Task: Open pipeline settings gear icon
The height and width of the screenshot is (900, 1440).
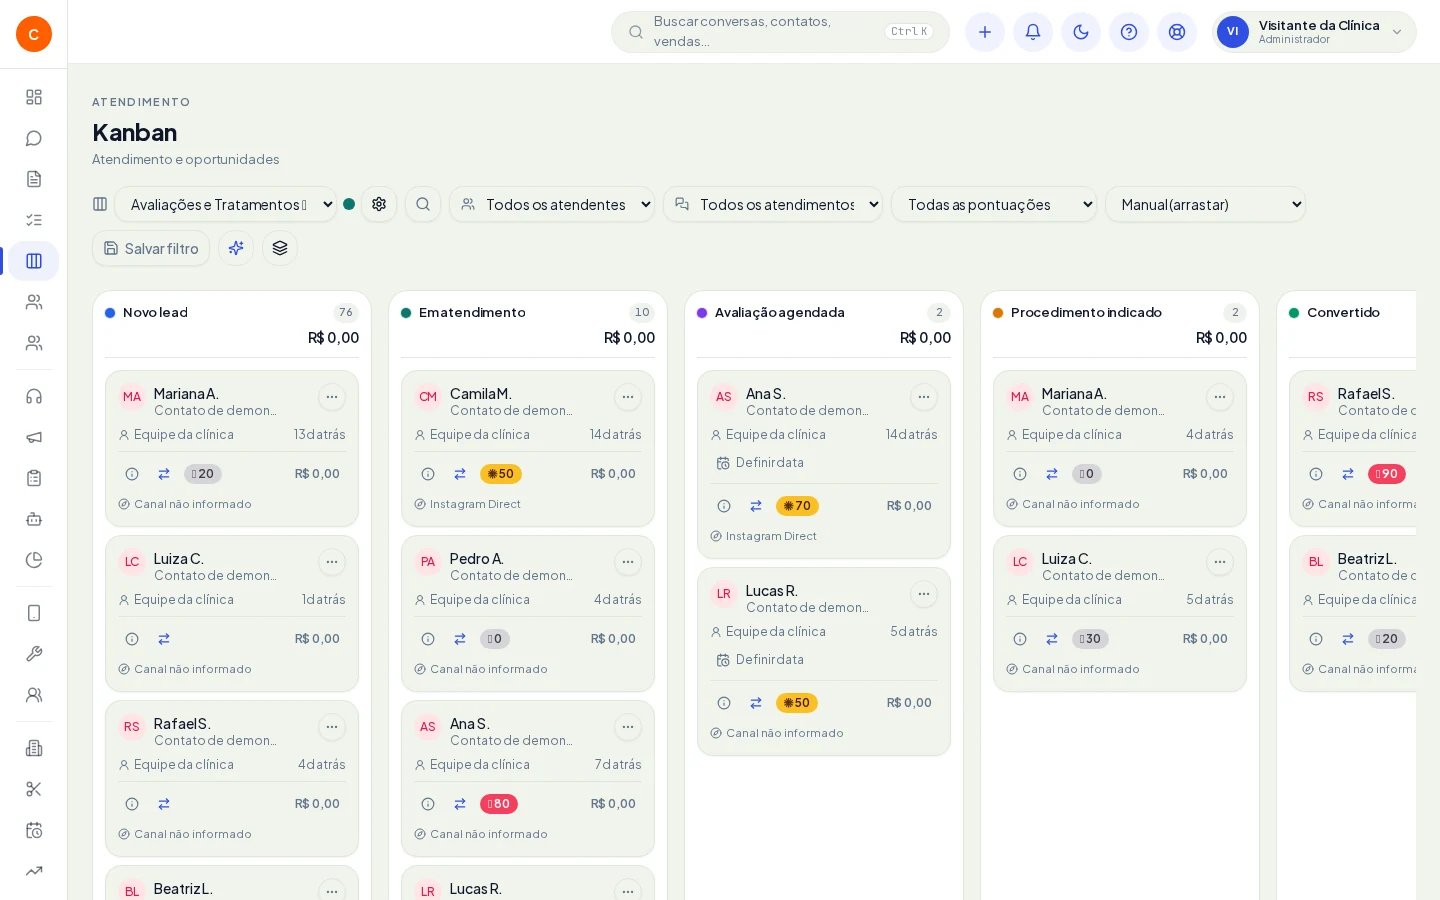Action: point(379,204)
